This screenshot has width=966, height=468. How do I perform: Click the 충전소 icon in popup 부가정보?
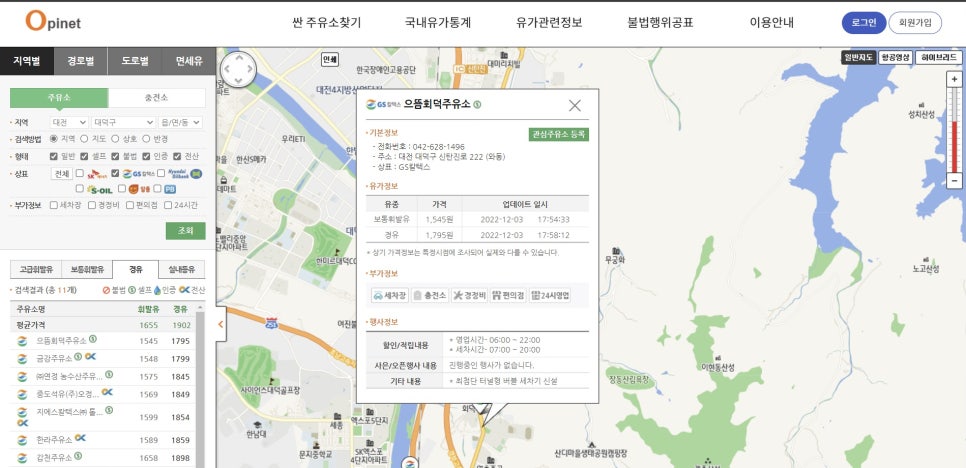point(429,296)
